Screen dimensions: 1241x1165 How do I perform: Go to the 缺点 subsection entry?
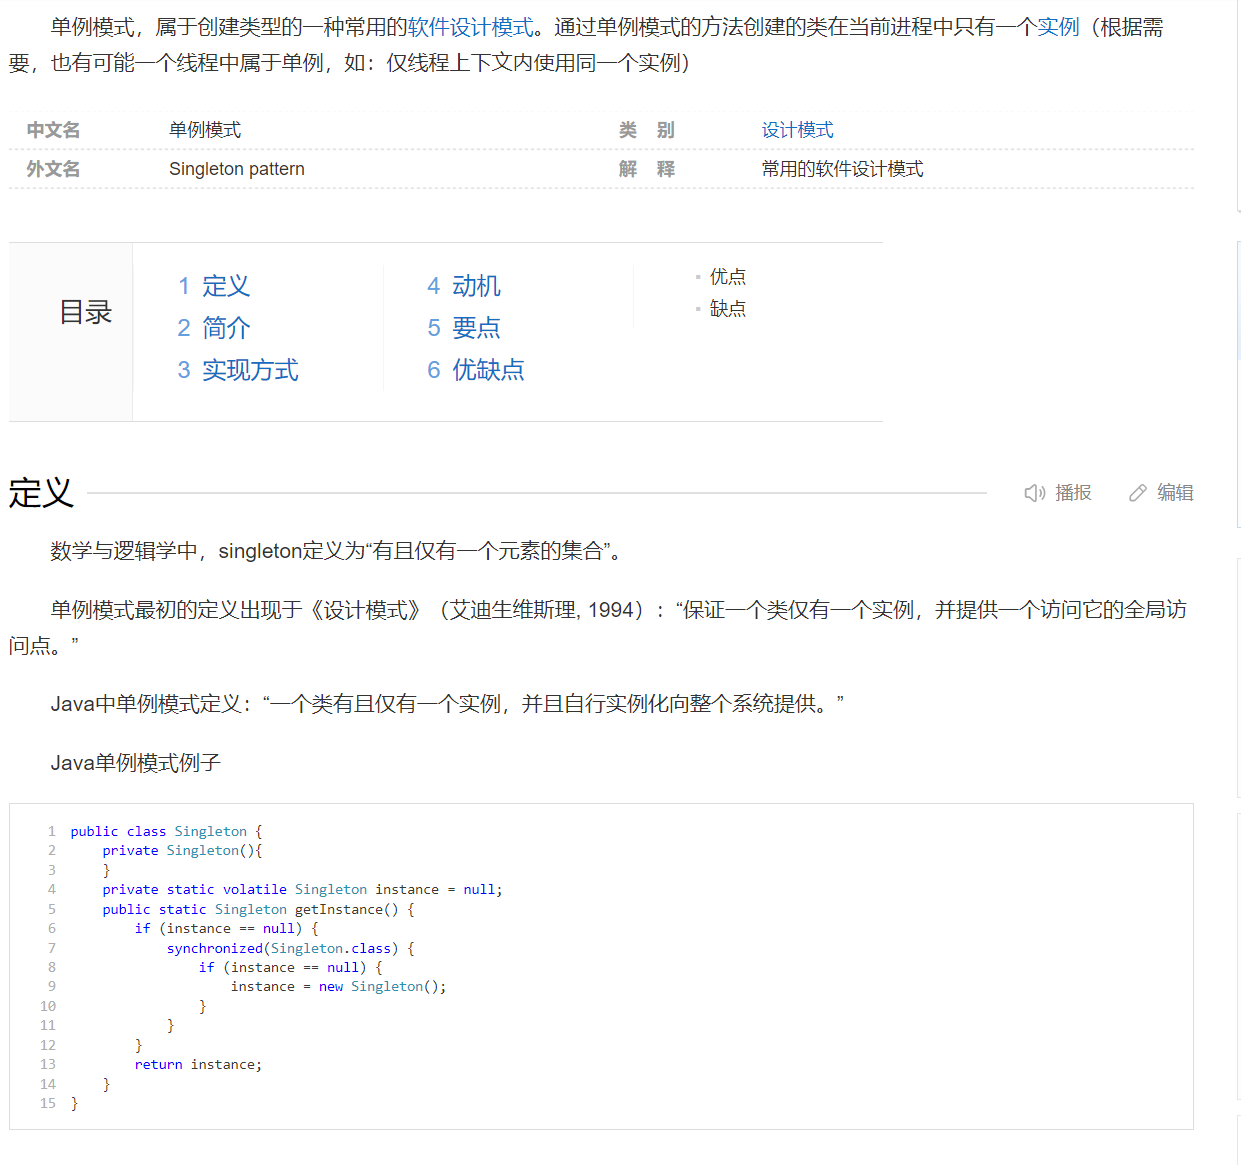click(727, 309)
